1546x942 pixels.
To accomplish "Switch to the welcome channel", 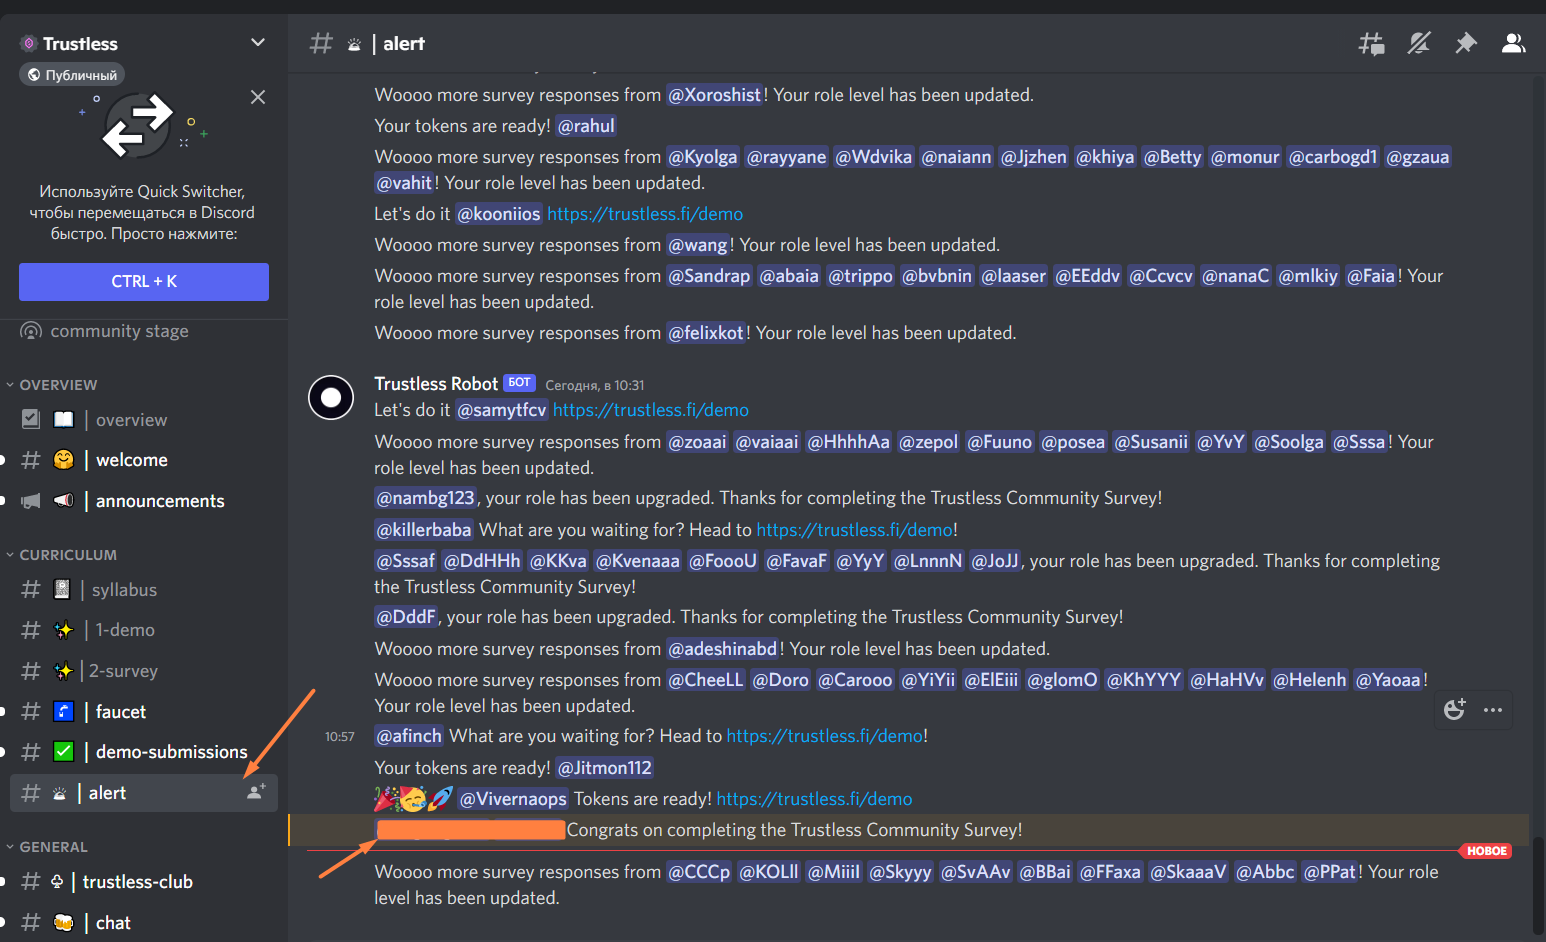I will point(143,460).
